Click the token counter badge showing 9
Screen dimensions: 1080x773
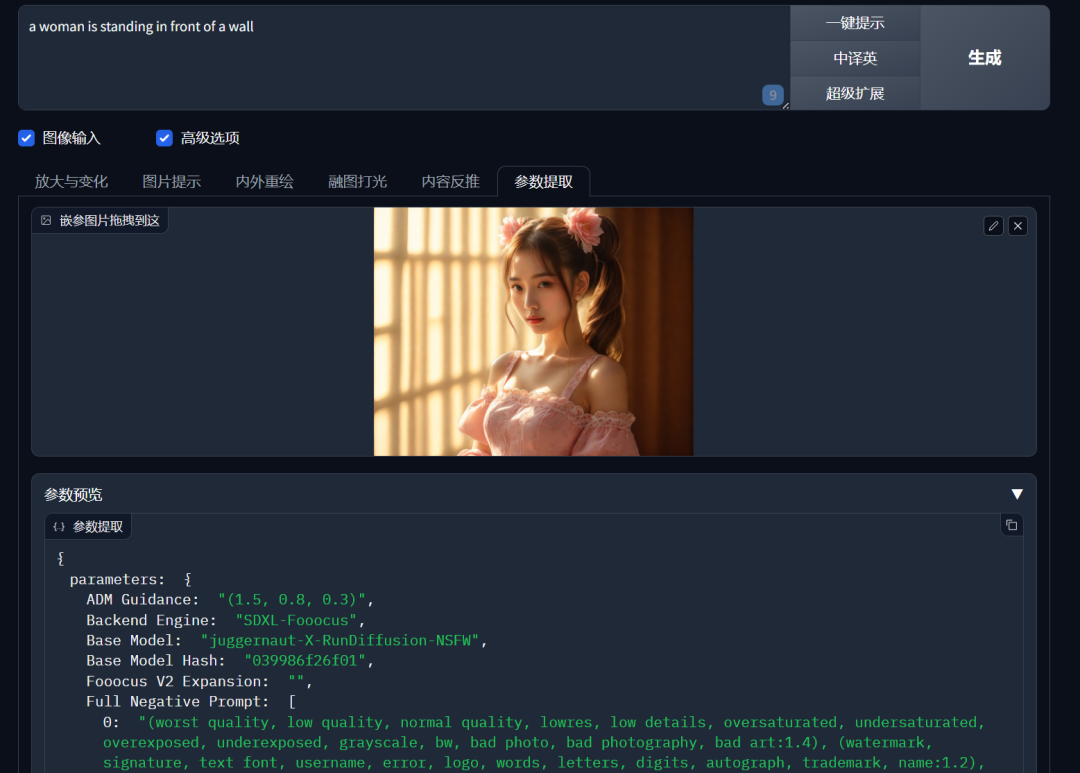(x=773, y=95)
